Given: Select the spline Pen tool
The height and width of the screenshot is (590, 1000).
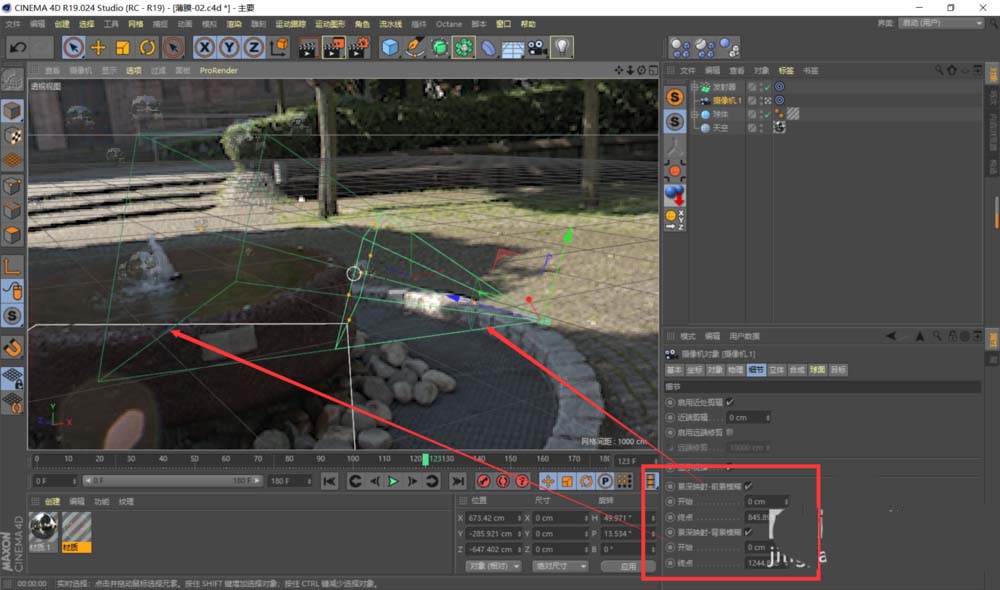Looking at the screenshot, I should pos(415,47).
